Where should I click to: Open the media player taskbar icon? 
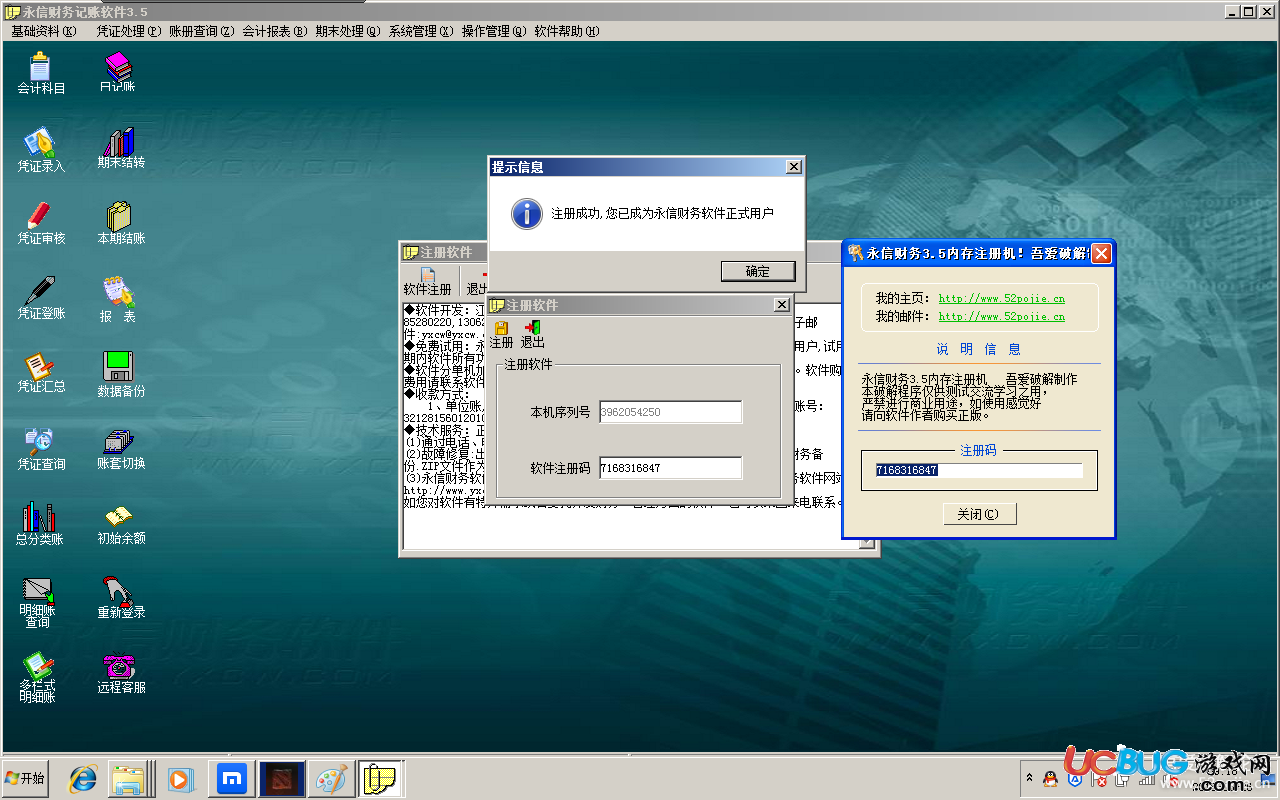pos(180,778)
